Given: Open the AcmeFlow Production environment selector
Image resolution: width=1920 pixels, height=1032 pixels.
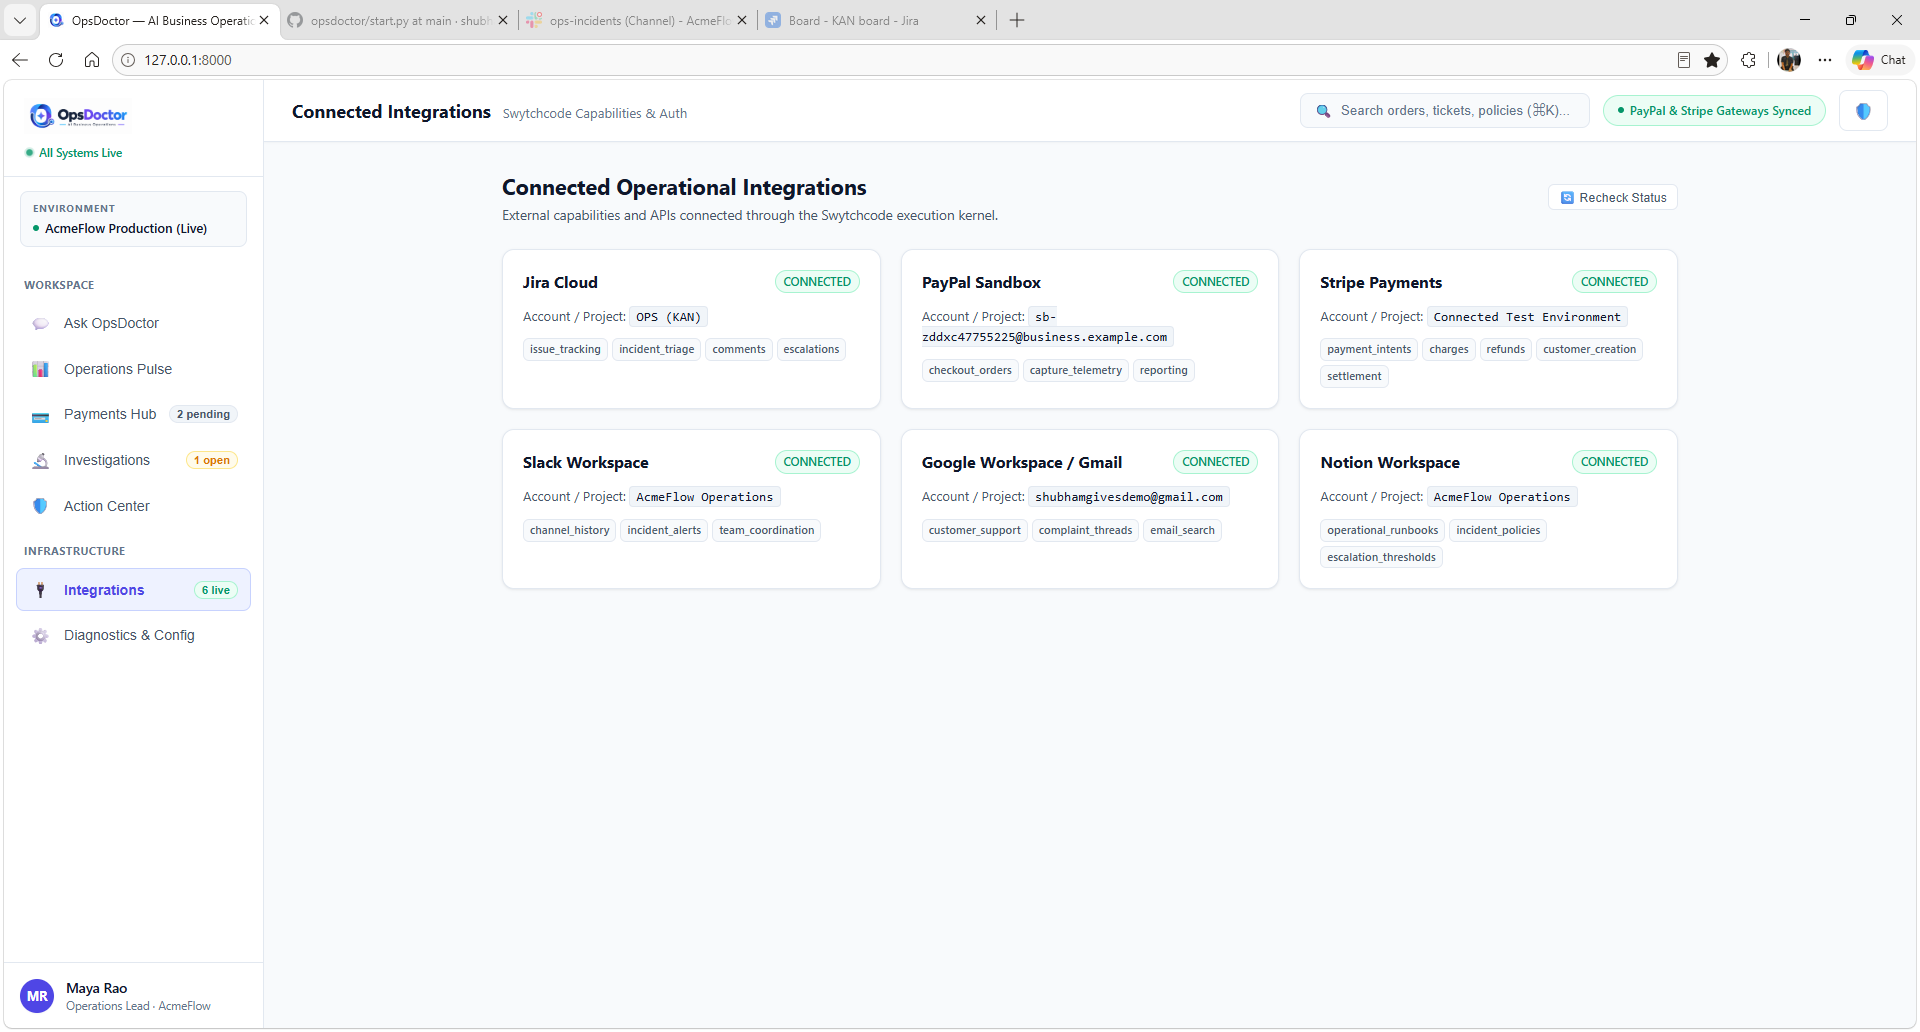Looking at the screenshot, I should pos(133,219).
